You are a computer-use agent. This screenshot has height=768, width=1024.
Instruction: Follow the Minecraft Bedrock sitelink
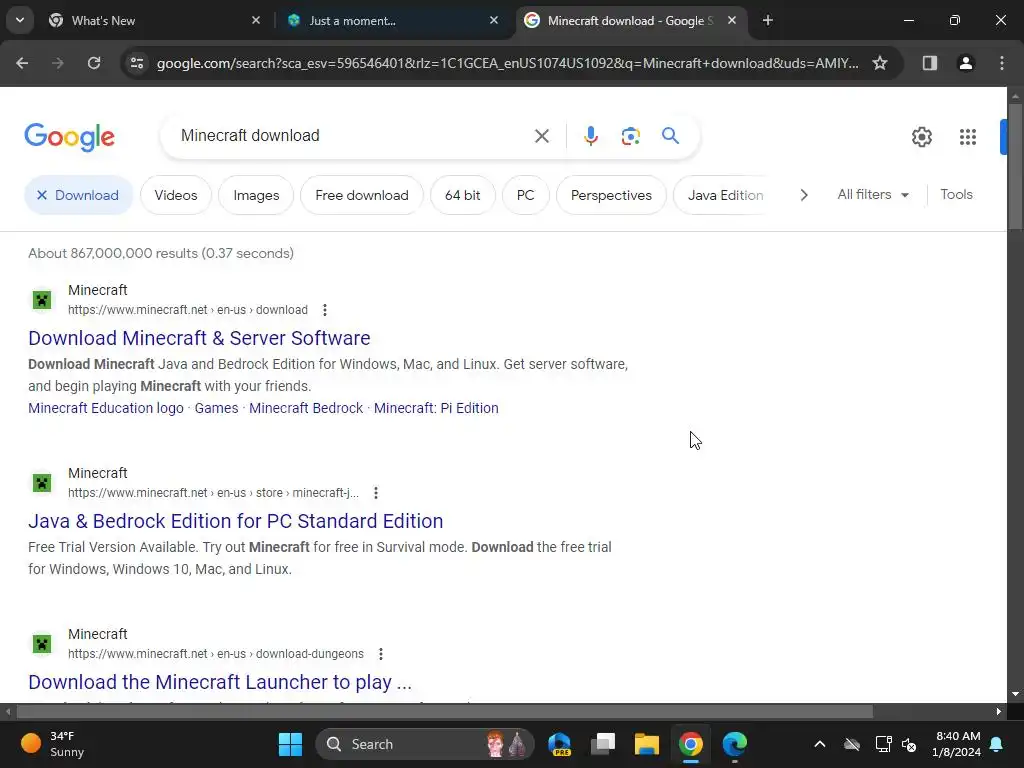coord(306,408)
